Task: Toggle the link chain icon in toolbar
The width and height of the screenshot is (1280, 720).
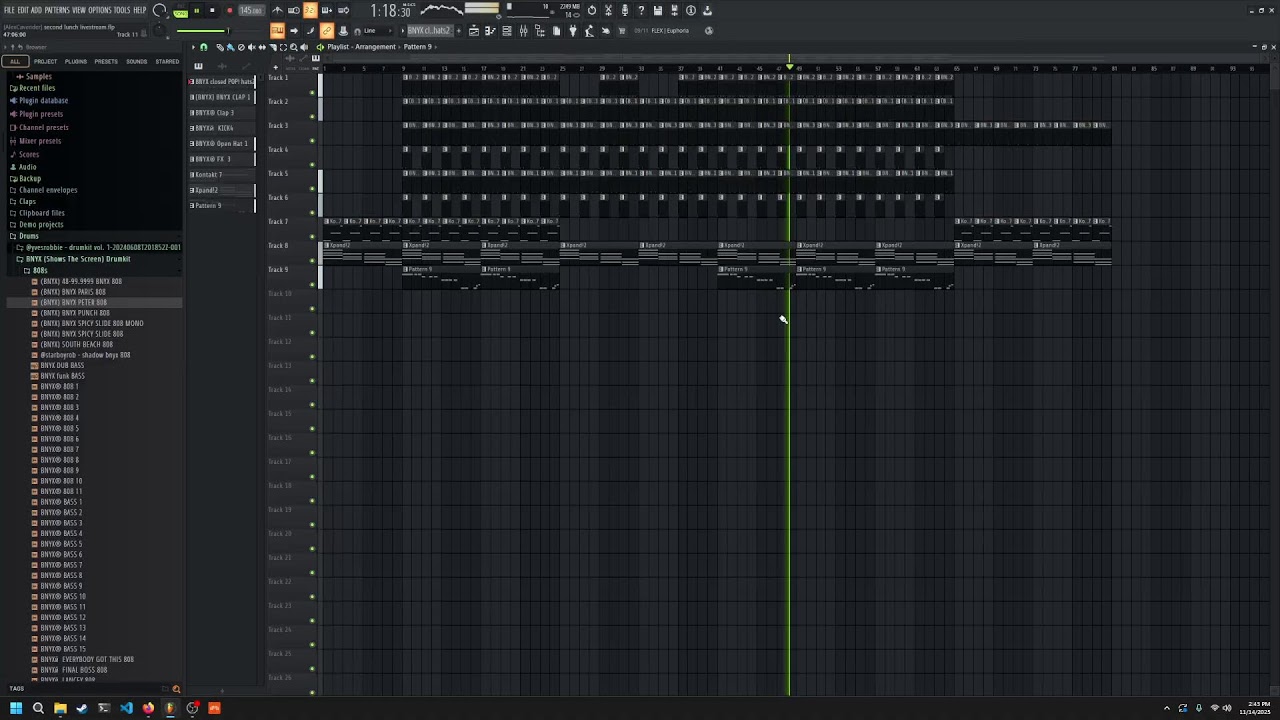Action: [326, 31]
